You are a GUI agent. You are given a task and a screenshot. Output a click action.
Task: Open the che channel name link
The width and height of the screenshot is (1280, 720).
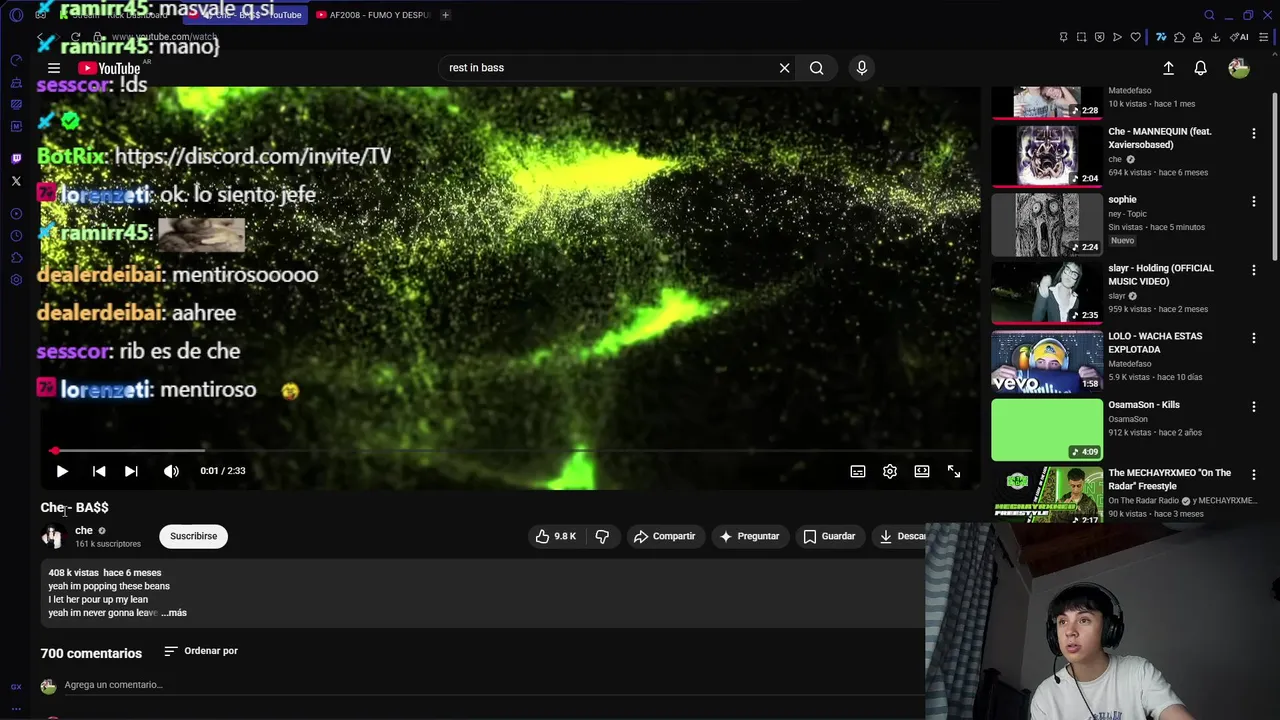tap(84, 531)
